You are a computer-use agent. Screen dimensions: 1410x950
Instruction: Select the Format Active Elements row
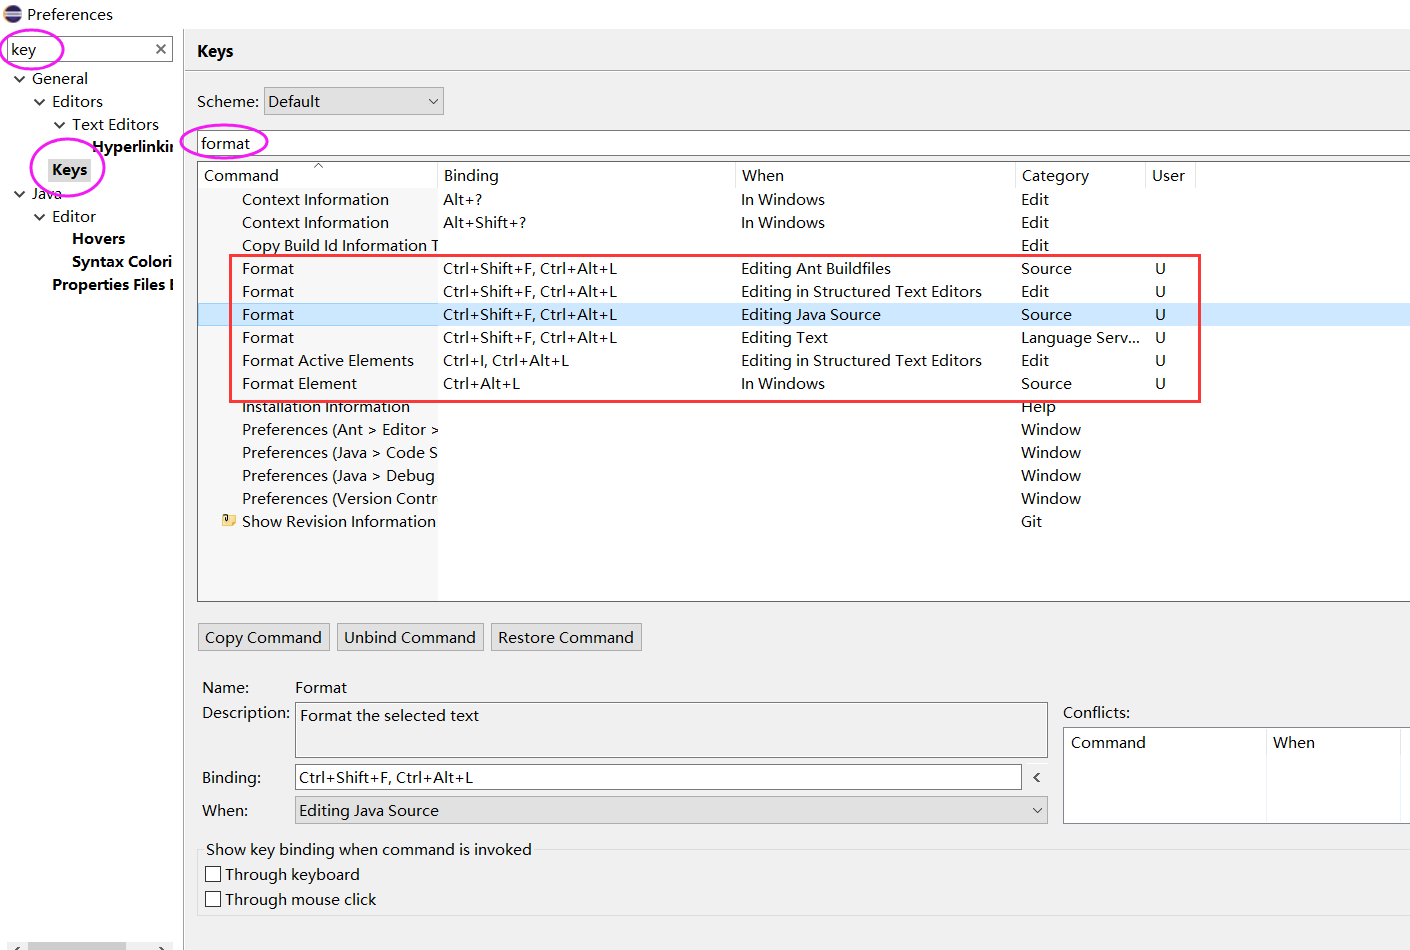coord(804,360)
